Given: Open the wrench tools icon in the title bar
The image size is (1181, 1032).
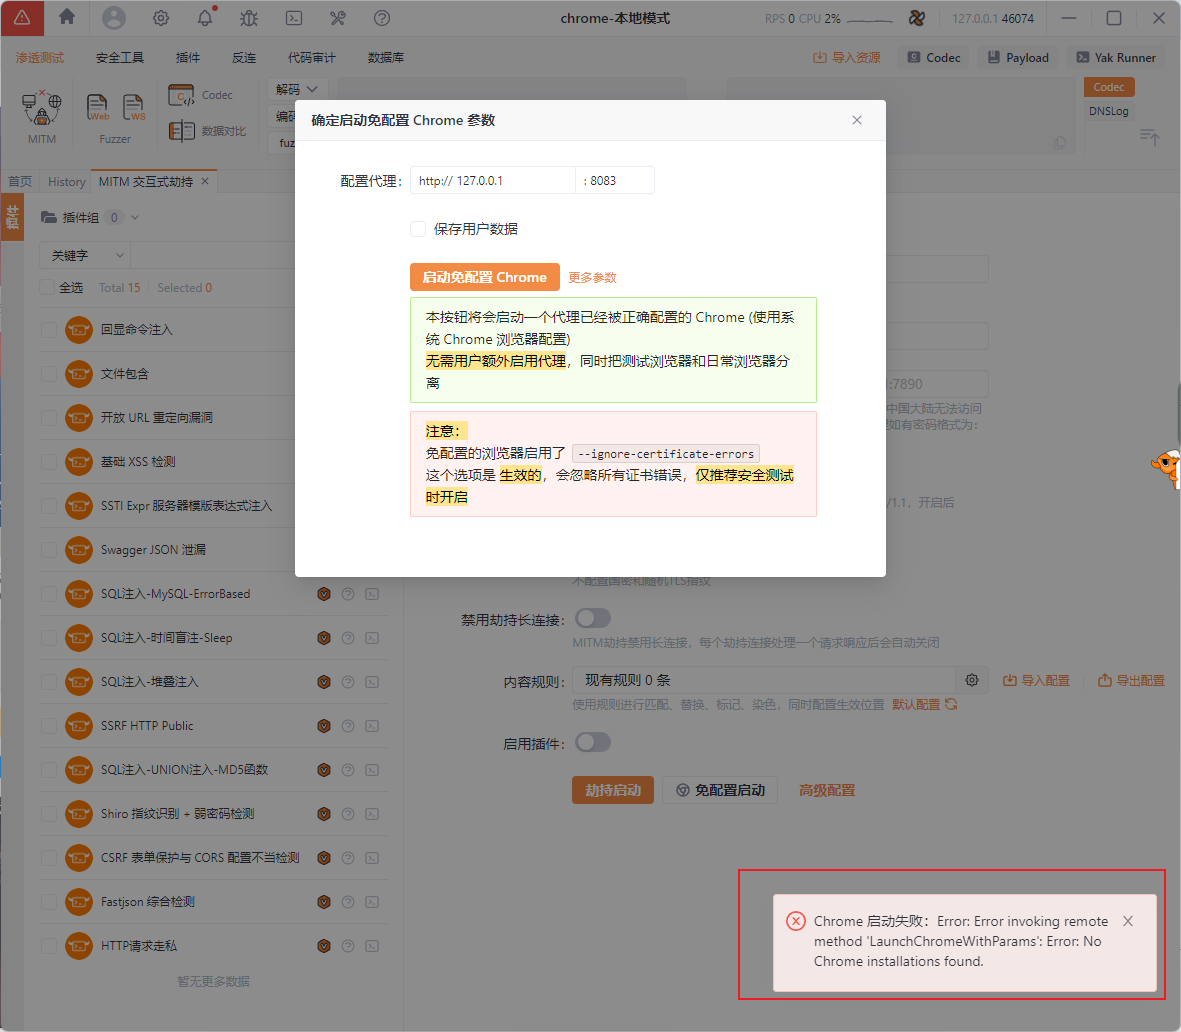Looking at the screenshot, I should pos(337,18).
